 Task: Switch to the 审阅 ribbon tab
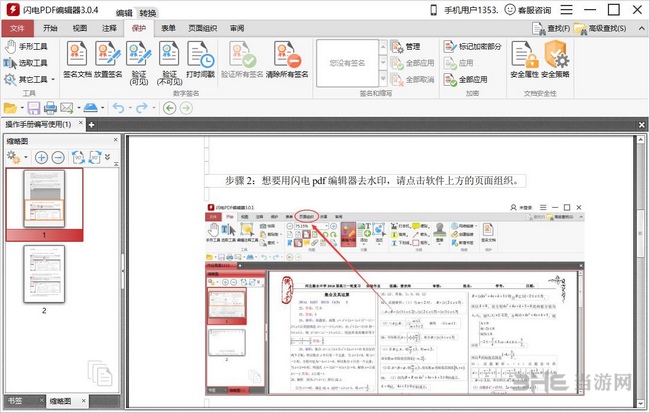coord(237,28)
